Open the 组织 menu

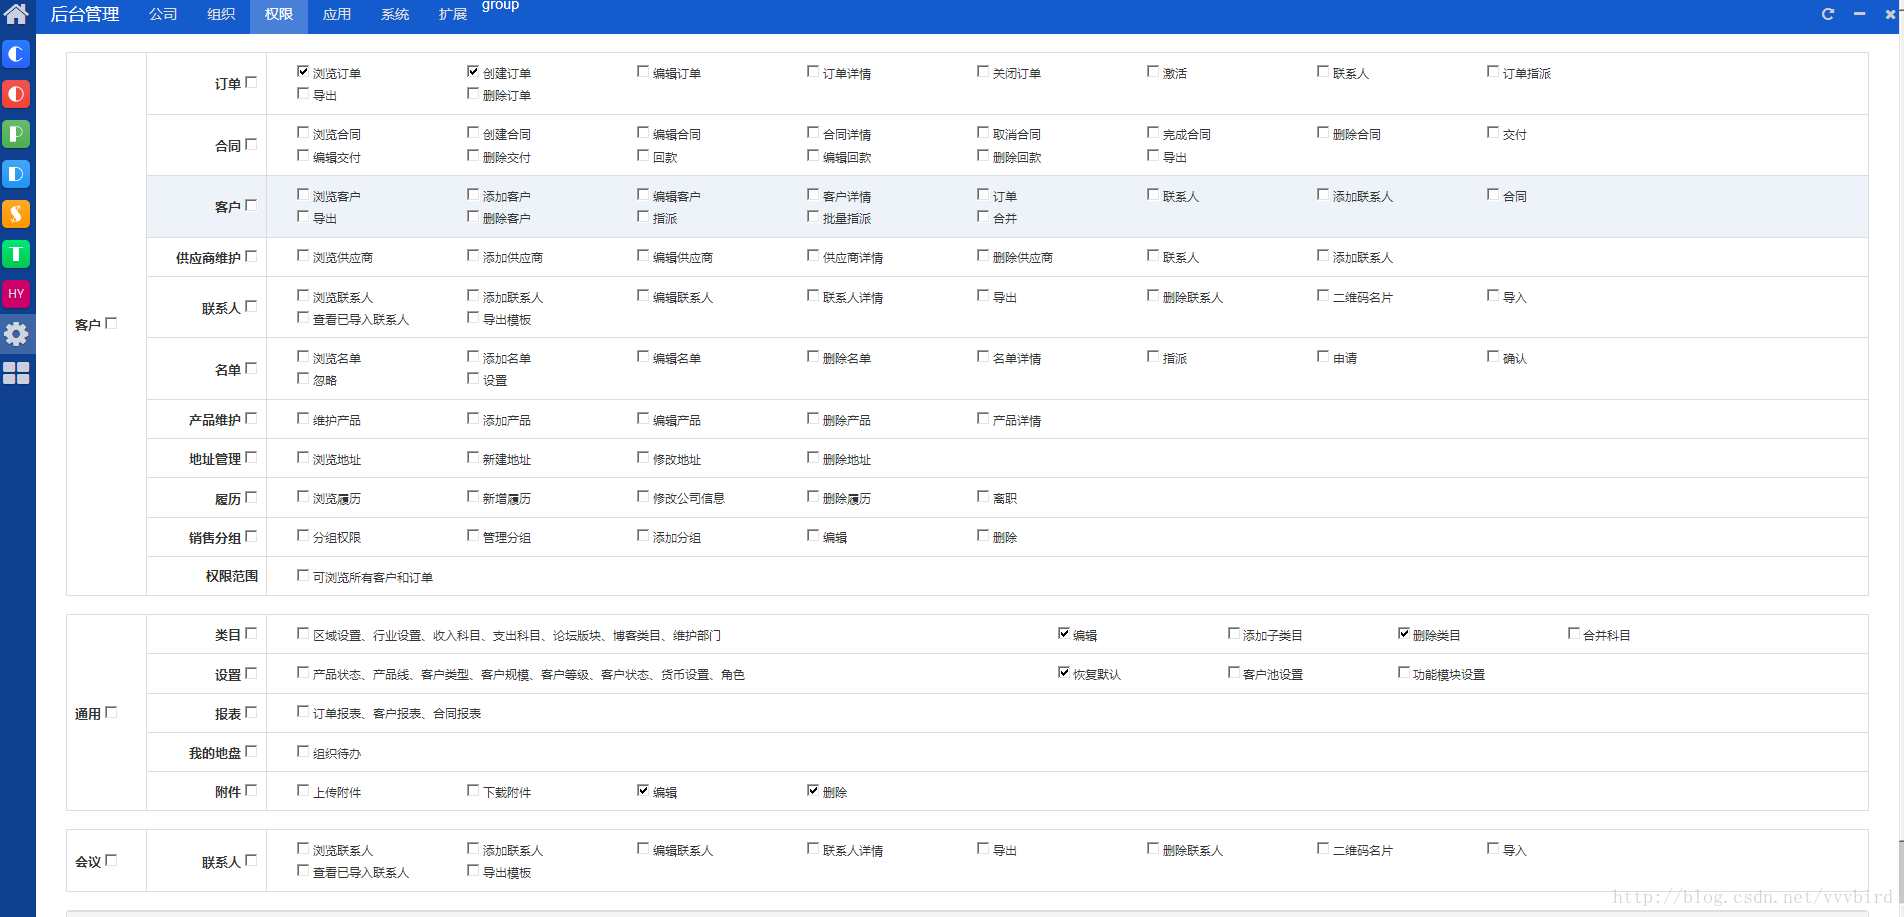point(221,14)
